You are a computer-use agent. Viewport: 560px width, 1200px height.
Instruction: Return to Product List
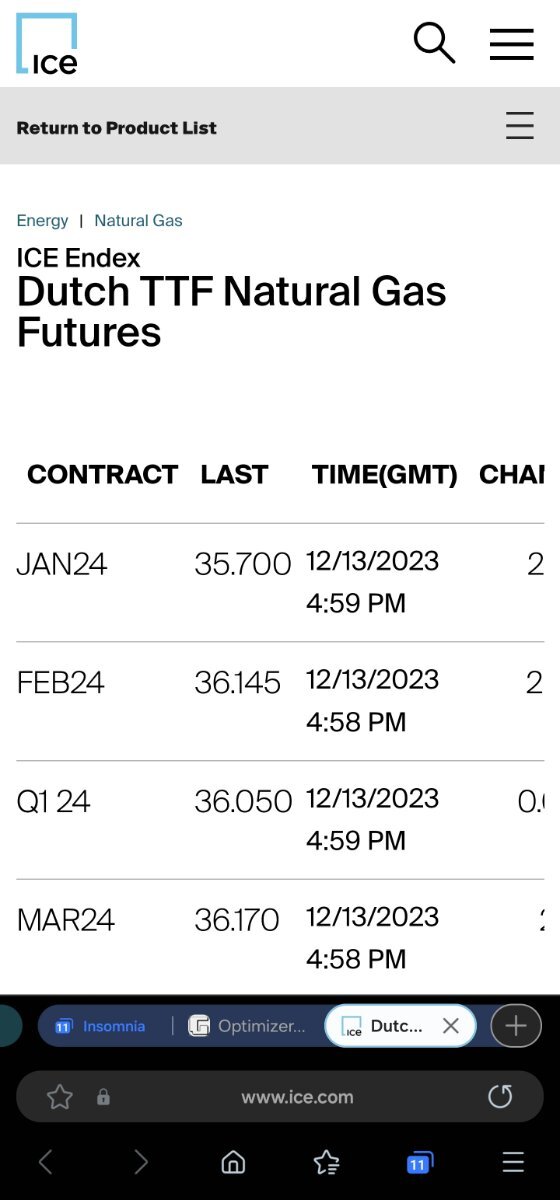(x=117, y=128)
